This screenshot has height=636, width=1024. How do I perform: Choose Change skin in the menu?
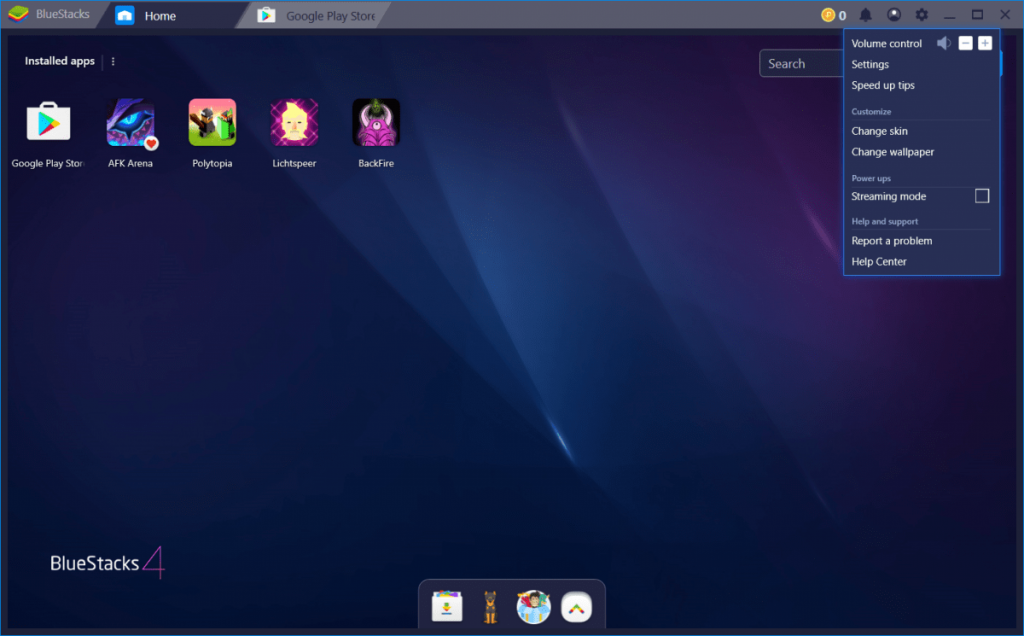pos(879,131)
